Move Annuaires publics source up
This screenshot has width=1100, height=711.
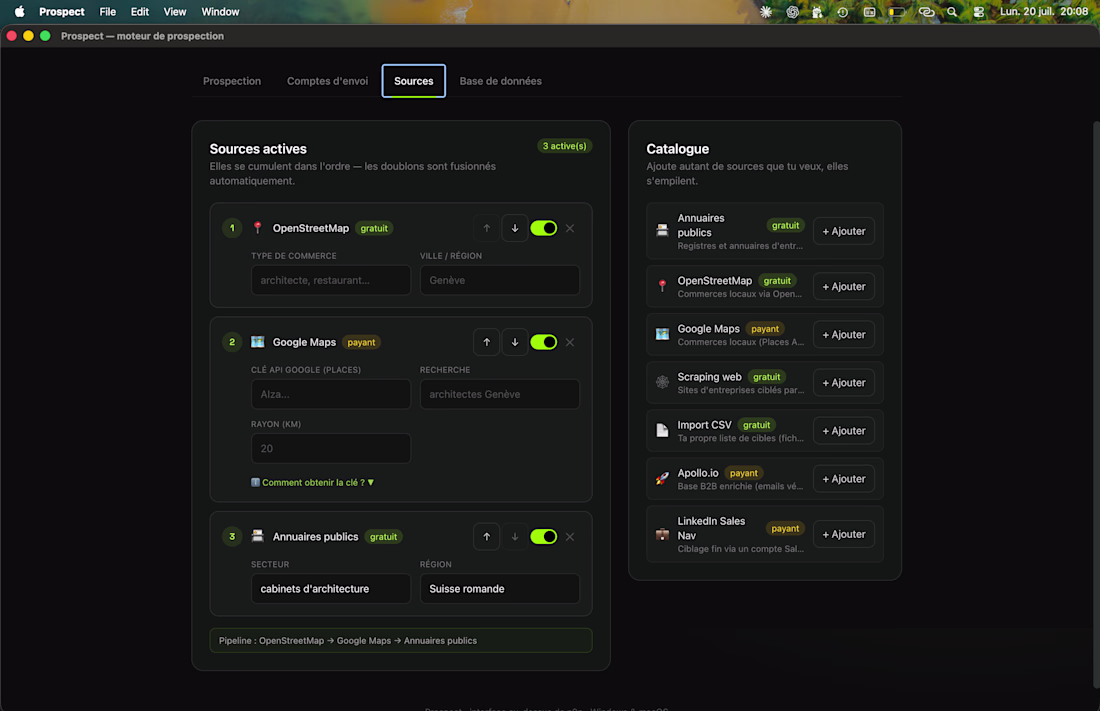pyautogui.click(x=486, y=536)
